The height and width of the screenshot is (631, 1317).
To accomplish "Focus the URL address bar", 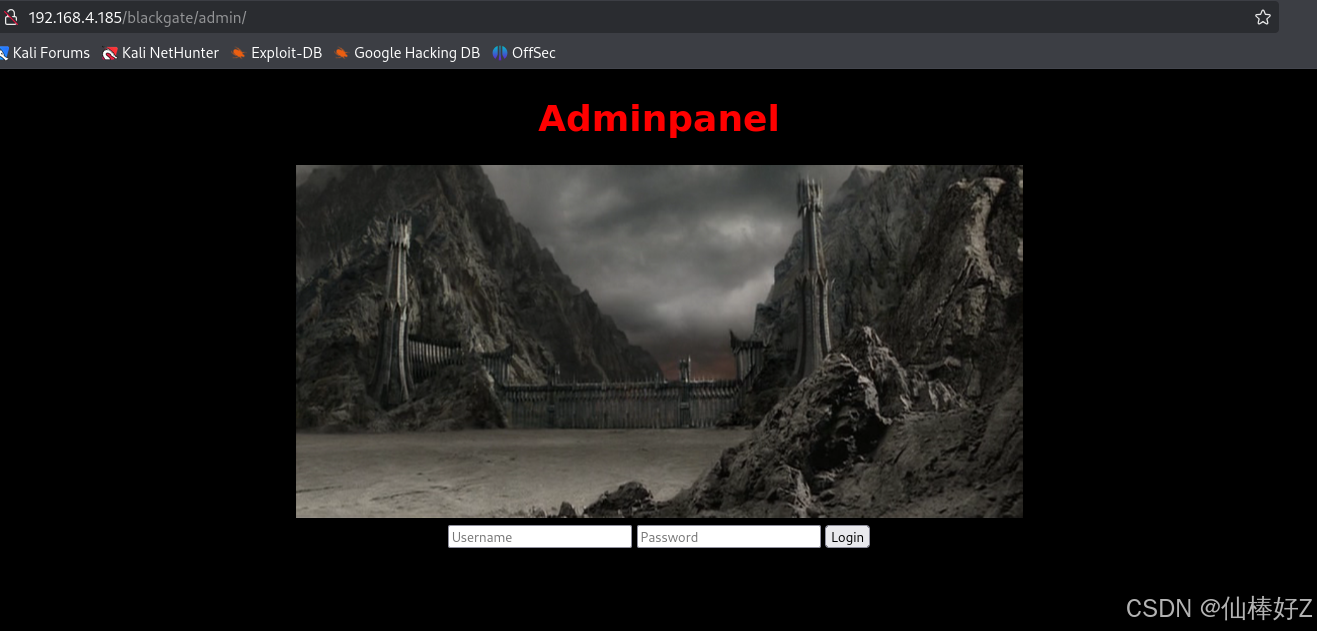I will pos(640,17).
